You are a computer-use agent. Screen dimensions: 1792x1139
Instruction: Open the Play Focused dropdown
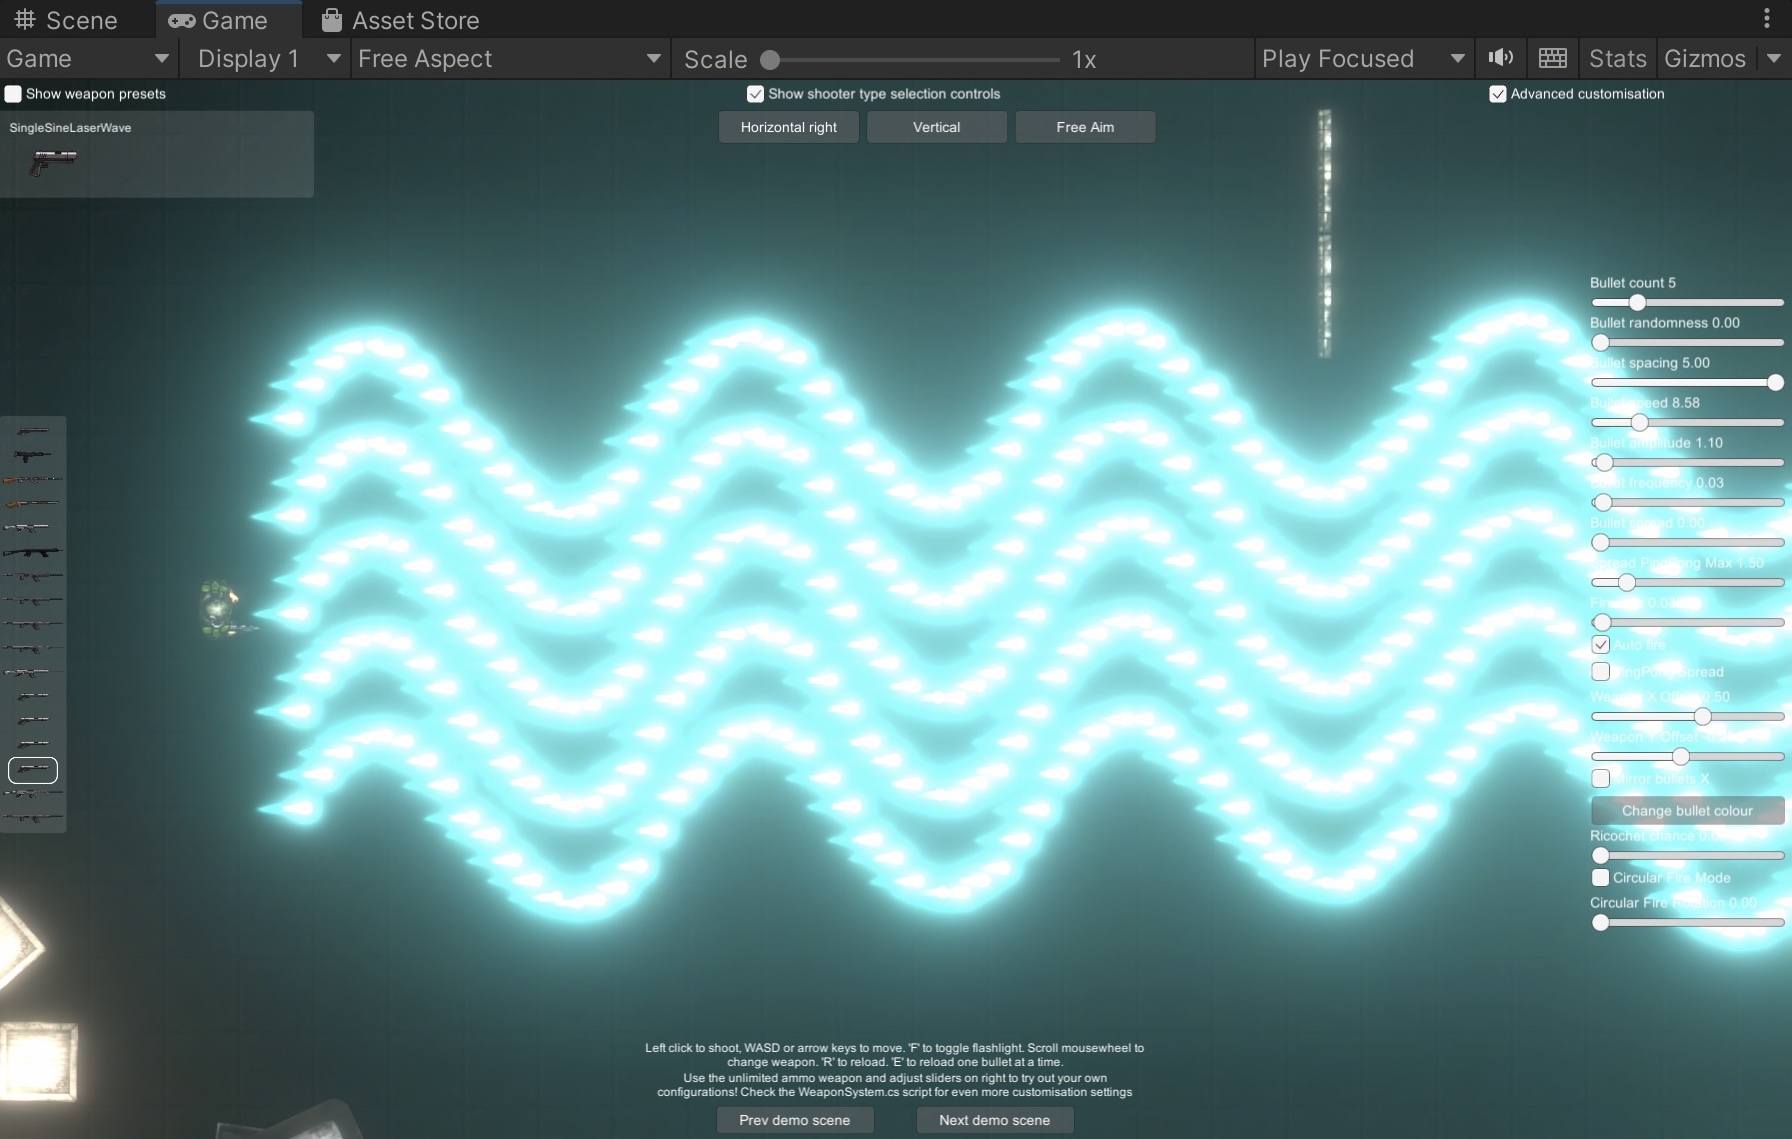click(1362, 59)
